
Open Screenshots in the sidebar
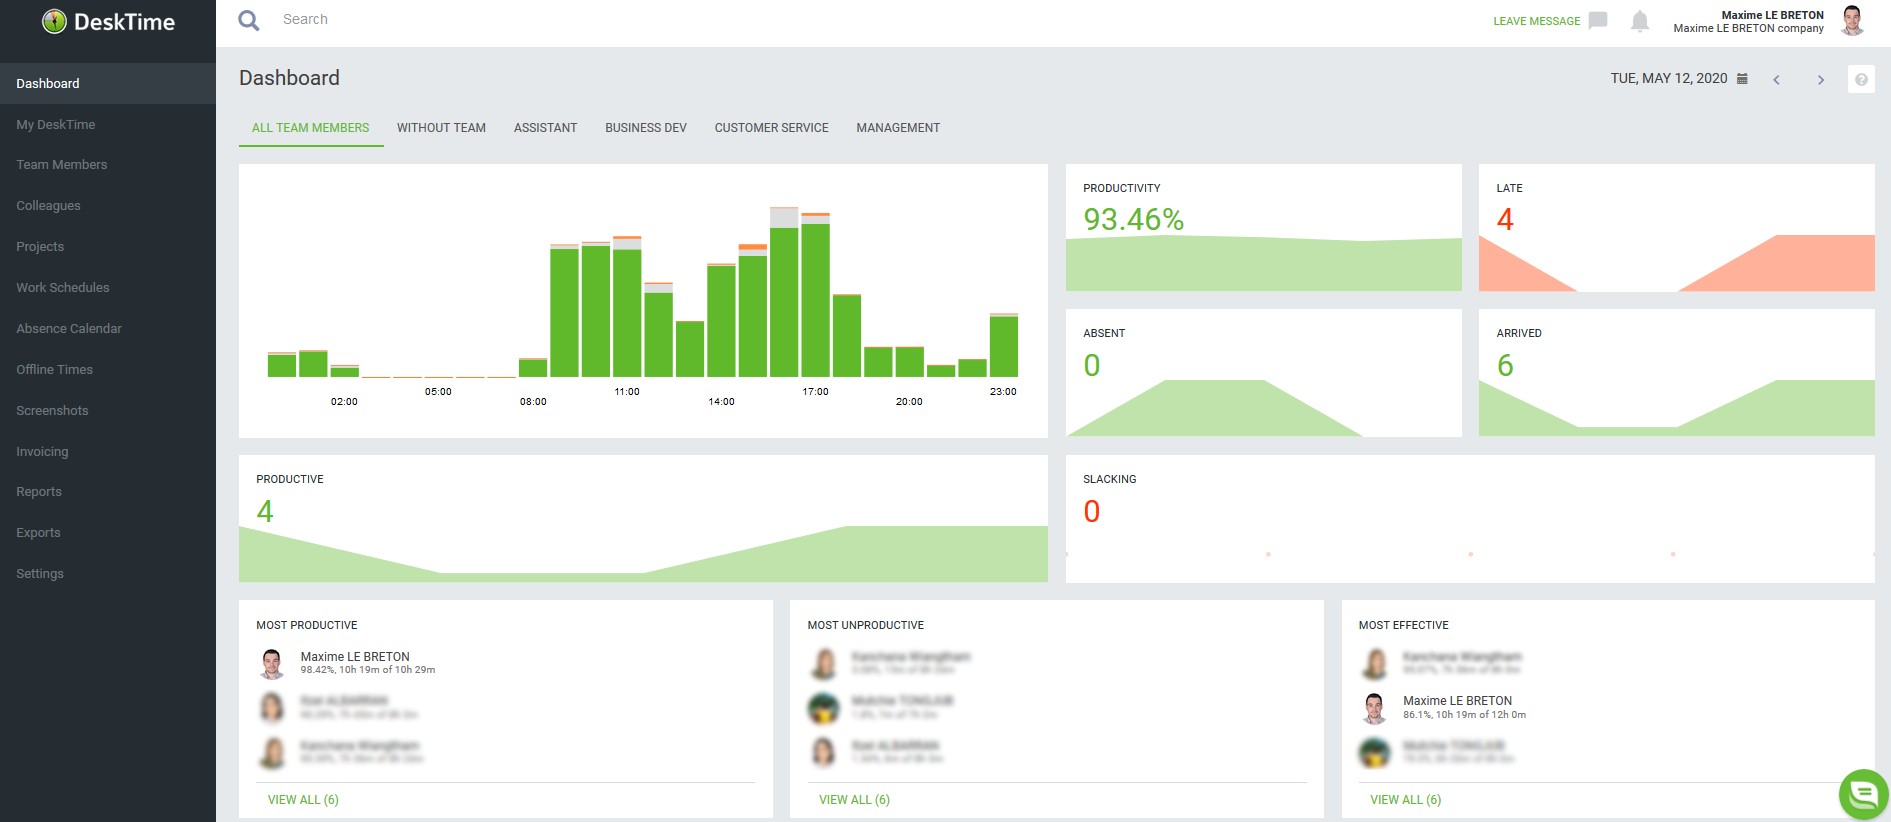(52, 411)
